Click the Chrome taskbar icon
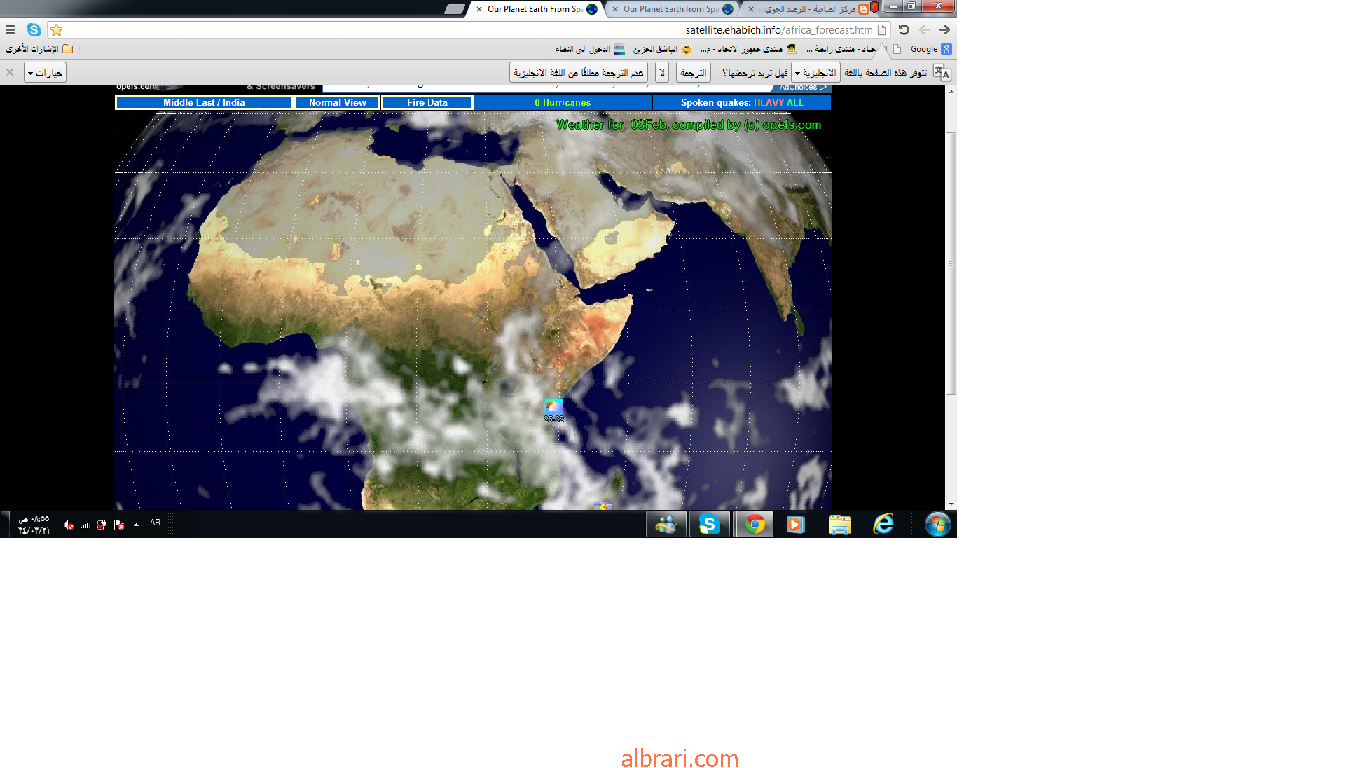This screenshot has height=768, width=1366. coord(754,524)
